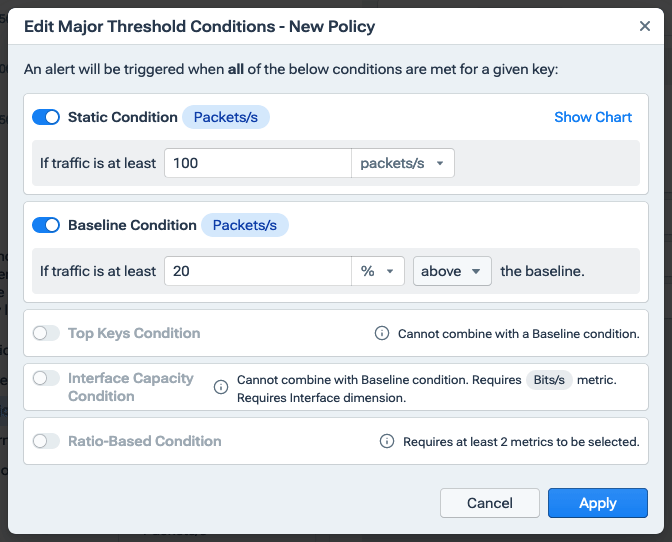Toggle the Interface Capacity Condition switch
The image size is (672, 542).
[x=46, y=378]
